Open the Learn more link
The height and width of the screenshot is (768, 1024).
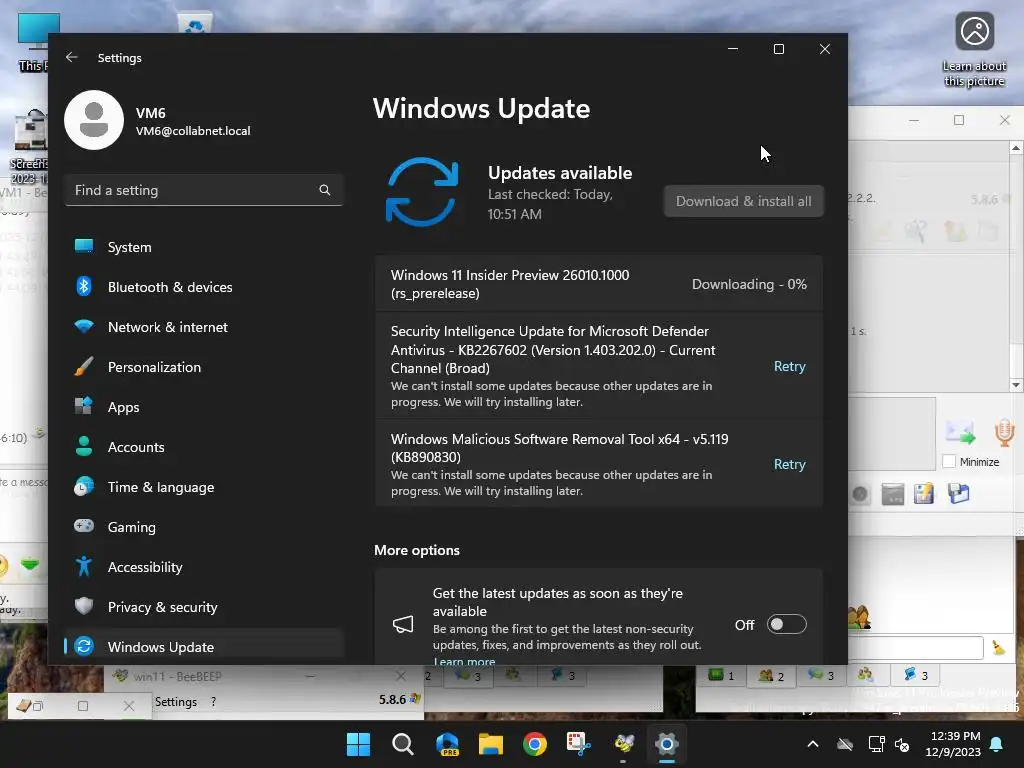pyautogui.click(x=464, y=662)
